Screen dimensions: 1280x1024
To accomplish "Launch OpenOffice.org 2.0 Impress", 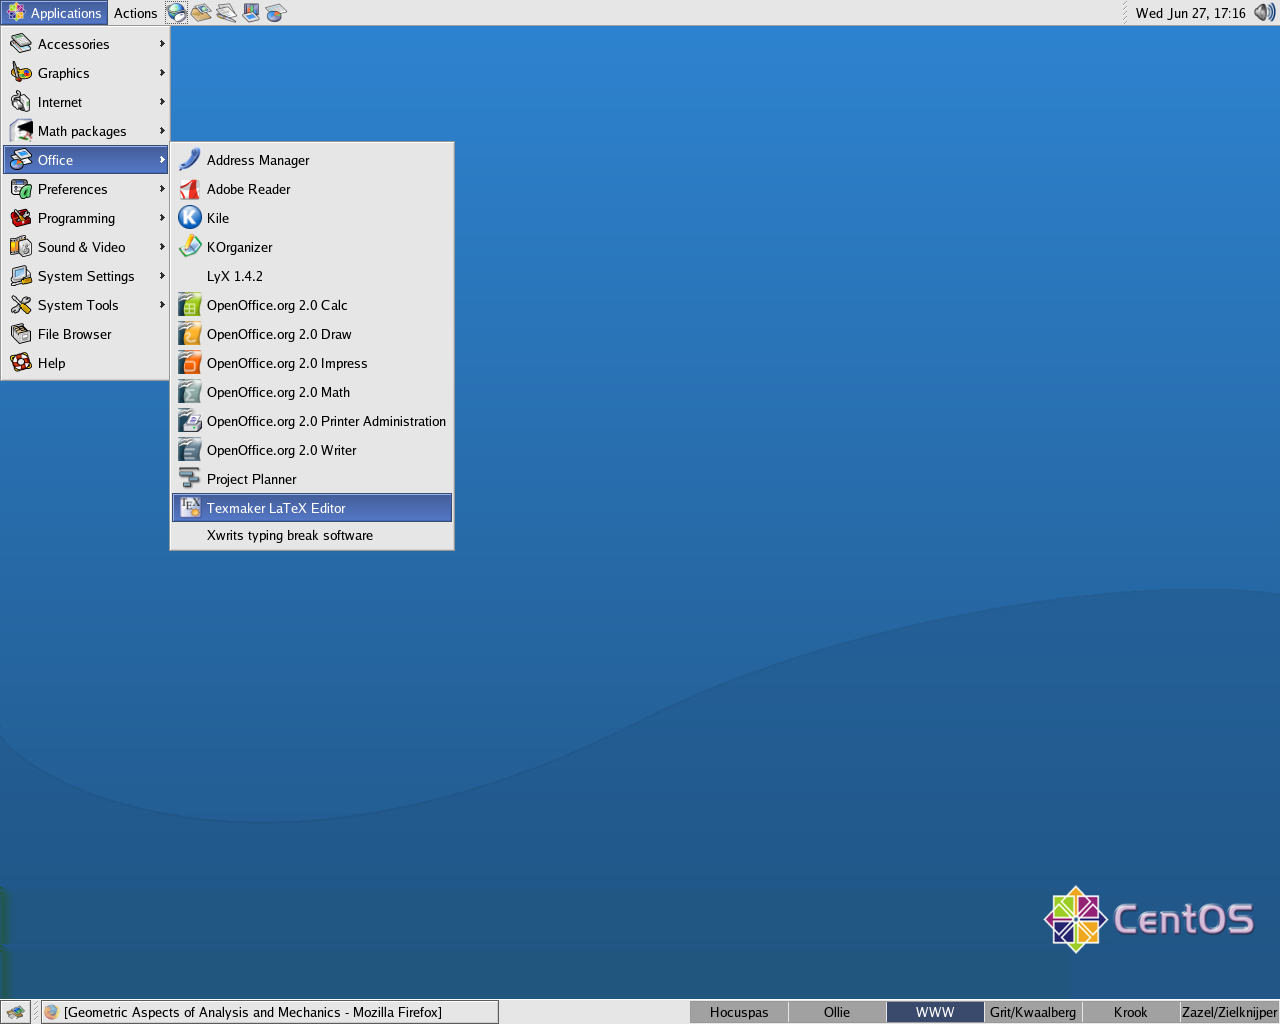I will (x=312, y=363).
